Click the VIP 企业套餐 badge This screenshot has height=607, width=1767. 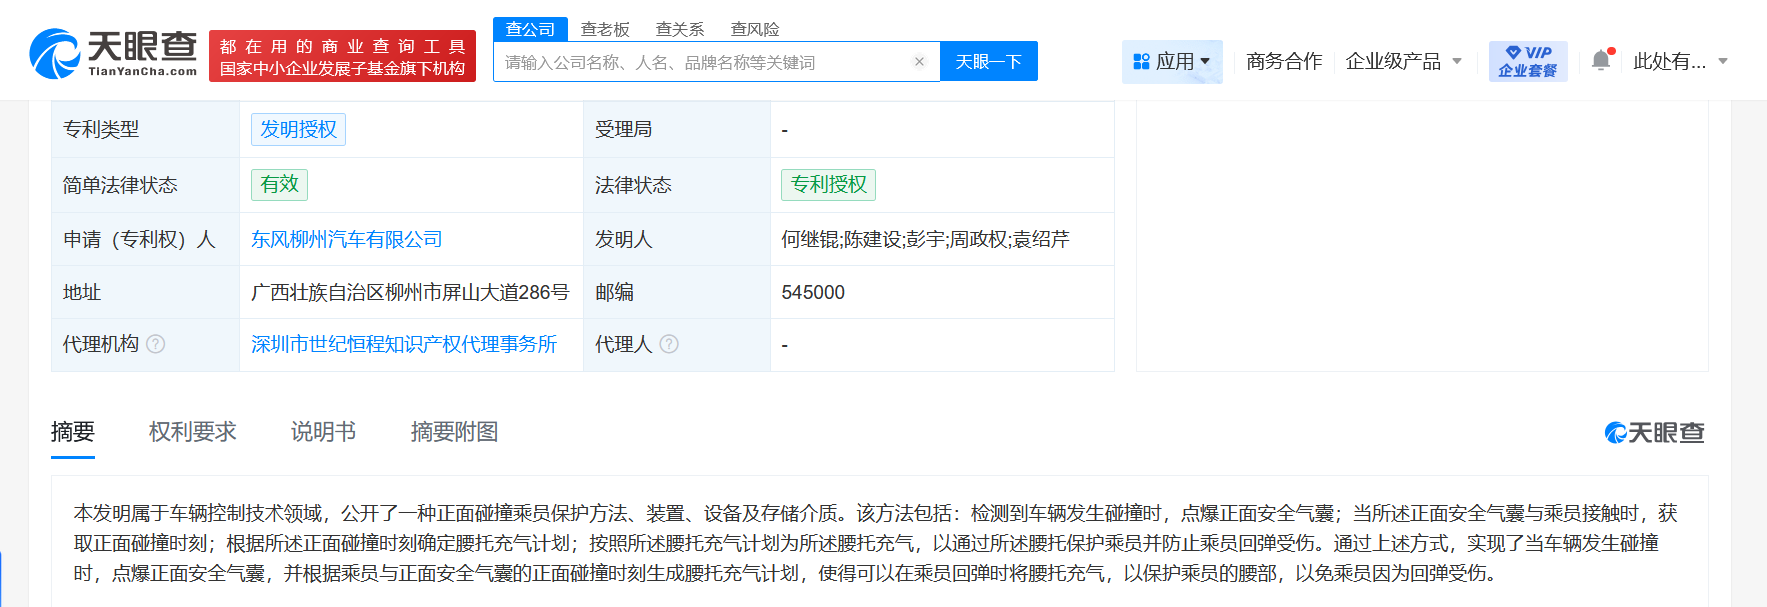[x=1528, y=61]
